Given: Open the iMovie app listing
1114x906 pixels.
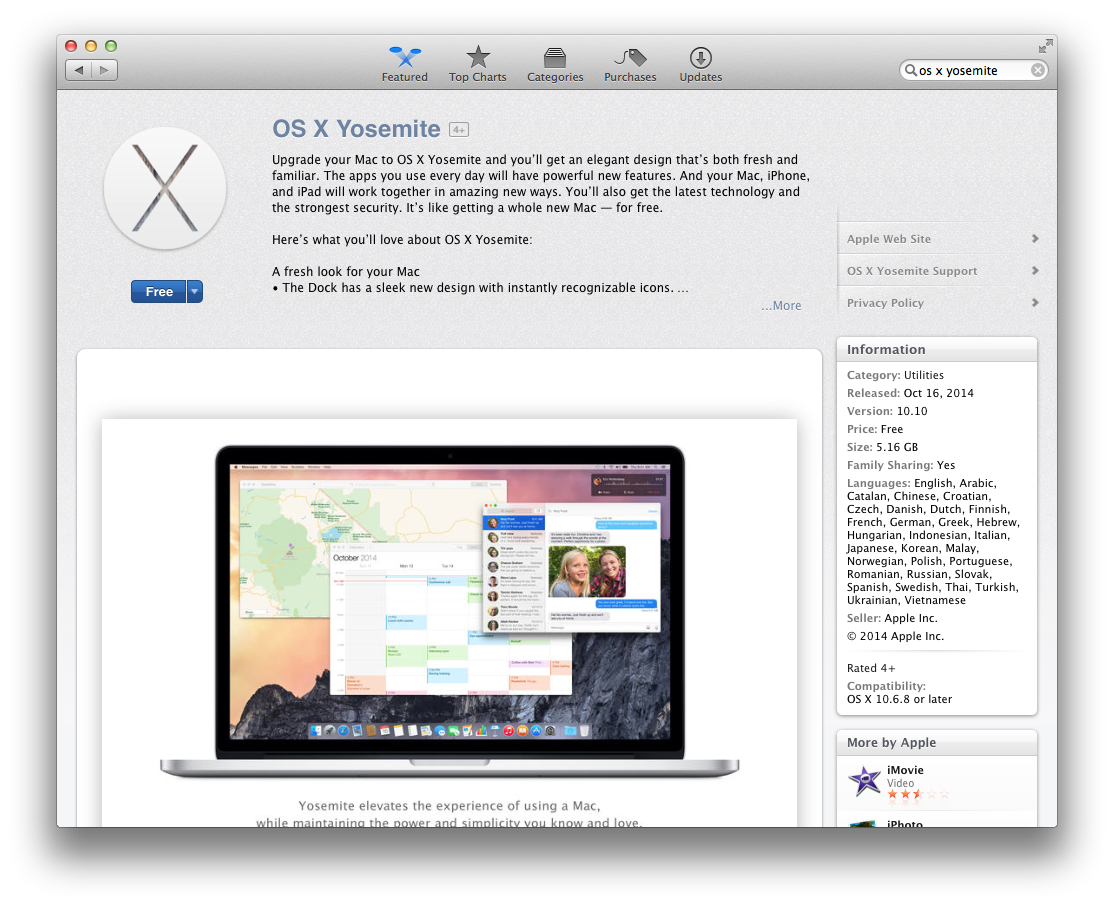Looking at the screenshot, I should click(905, 770).
